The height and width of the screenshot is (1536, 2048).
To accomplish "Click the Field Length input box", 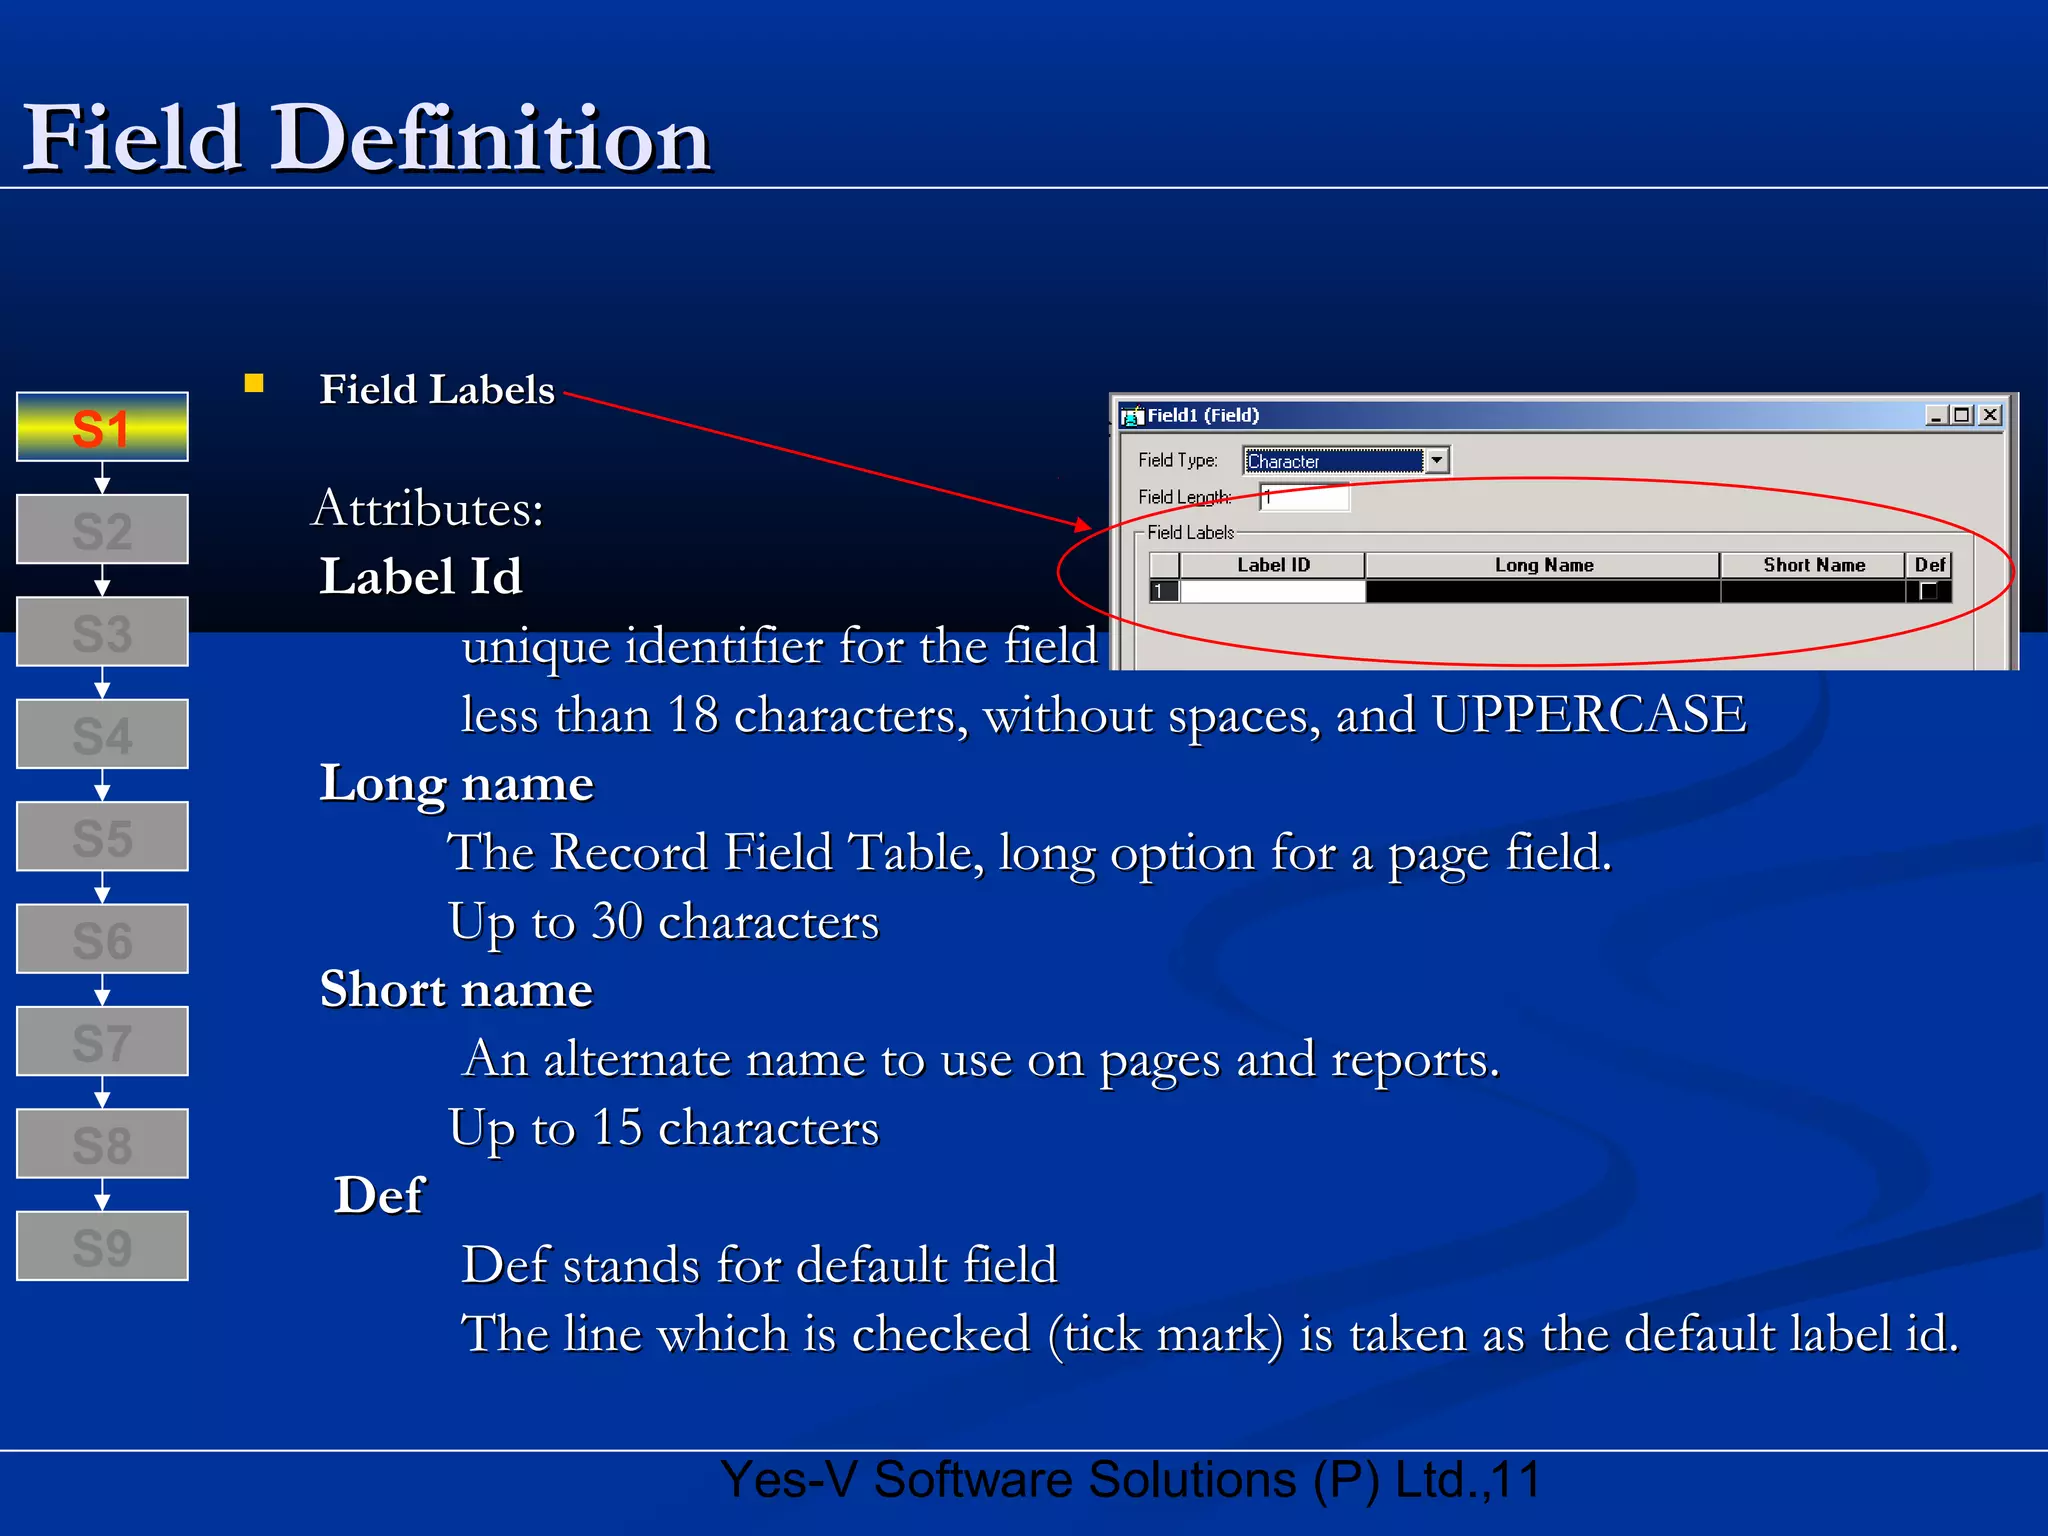I will [x=1305, y=497].
